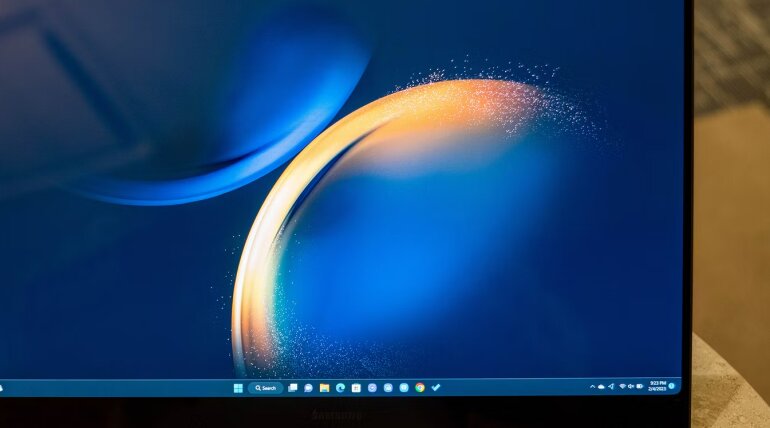The width and height of the screenshot is (770, 428).
Task: Open the notification count badge
Action: pyautogui.click(x=671, y=386)
